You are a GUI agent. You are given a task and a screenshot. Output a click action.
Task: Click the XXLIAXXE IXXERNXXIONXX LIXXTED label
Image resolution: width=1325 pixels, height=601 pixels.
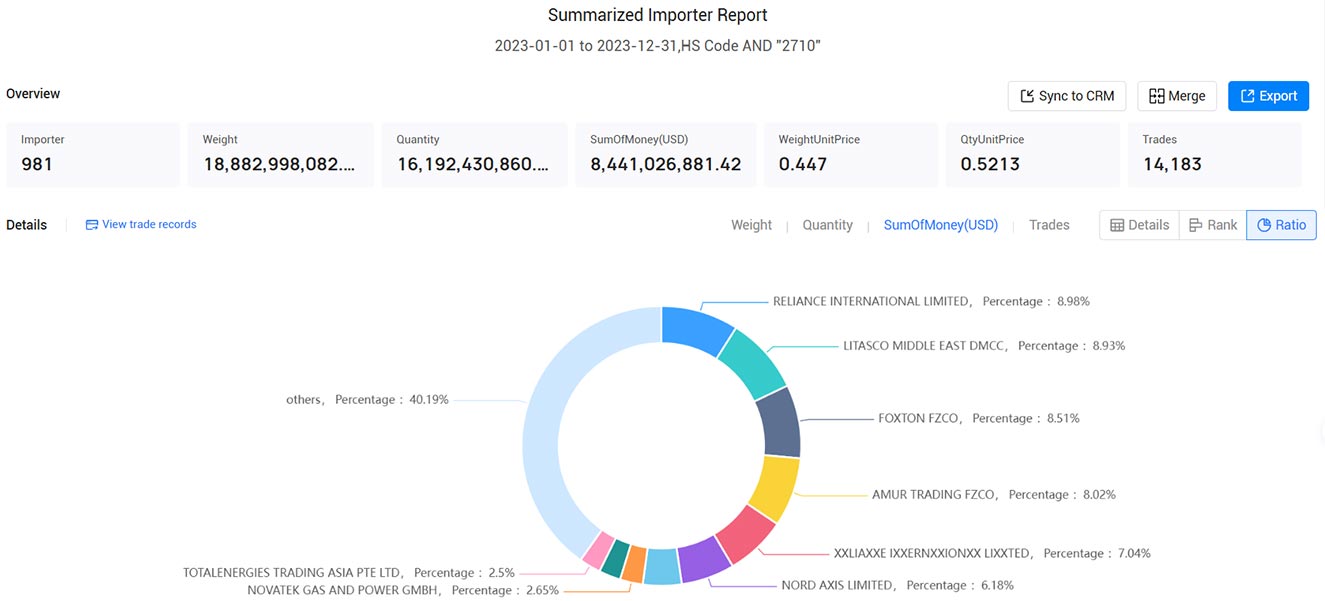click(992, 553)
